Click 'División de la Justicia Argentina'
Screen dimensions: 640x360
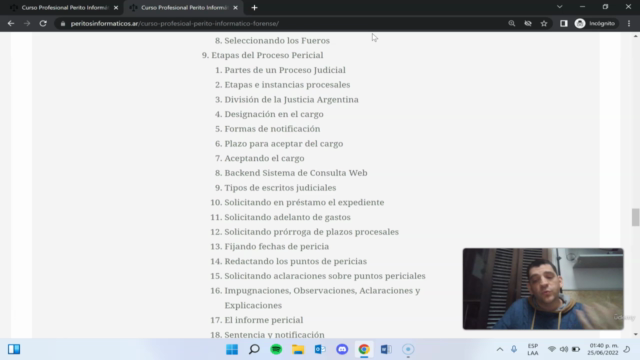coord(291,99)
